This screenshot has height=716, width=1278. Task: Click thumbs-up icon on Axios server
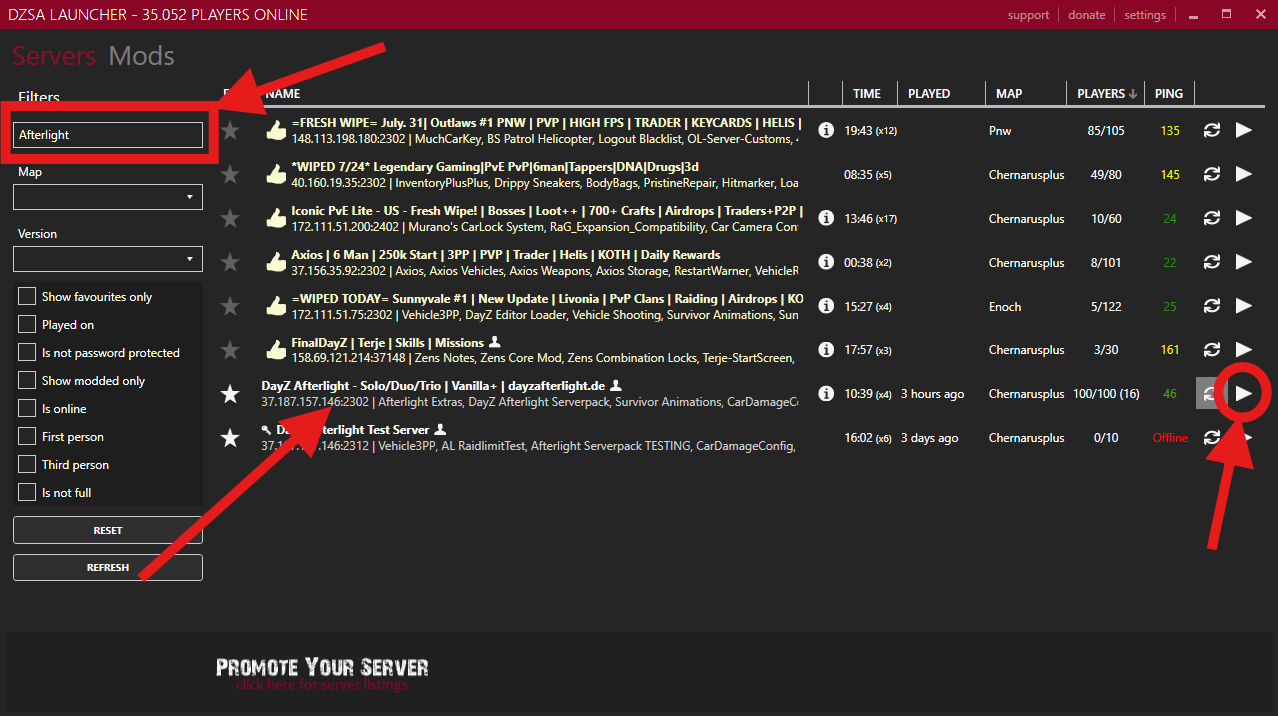click(275, 262)
